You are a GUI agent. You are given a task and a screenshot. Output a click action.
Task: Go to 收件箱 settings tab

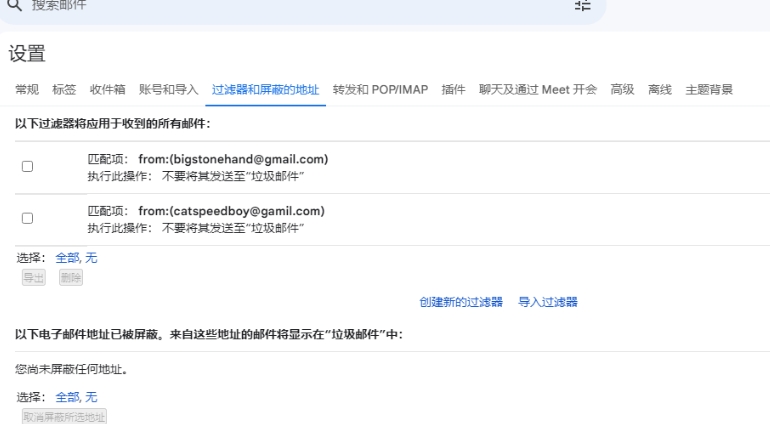[x=108, y=89]
